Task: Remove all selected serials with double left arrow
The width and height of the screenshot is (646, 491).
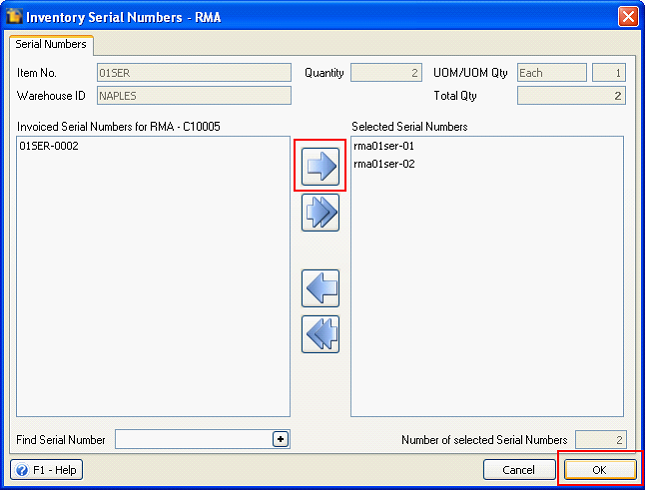Action: [x=320, y=334]
